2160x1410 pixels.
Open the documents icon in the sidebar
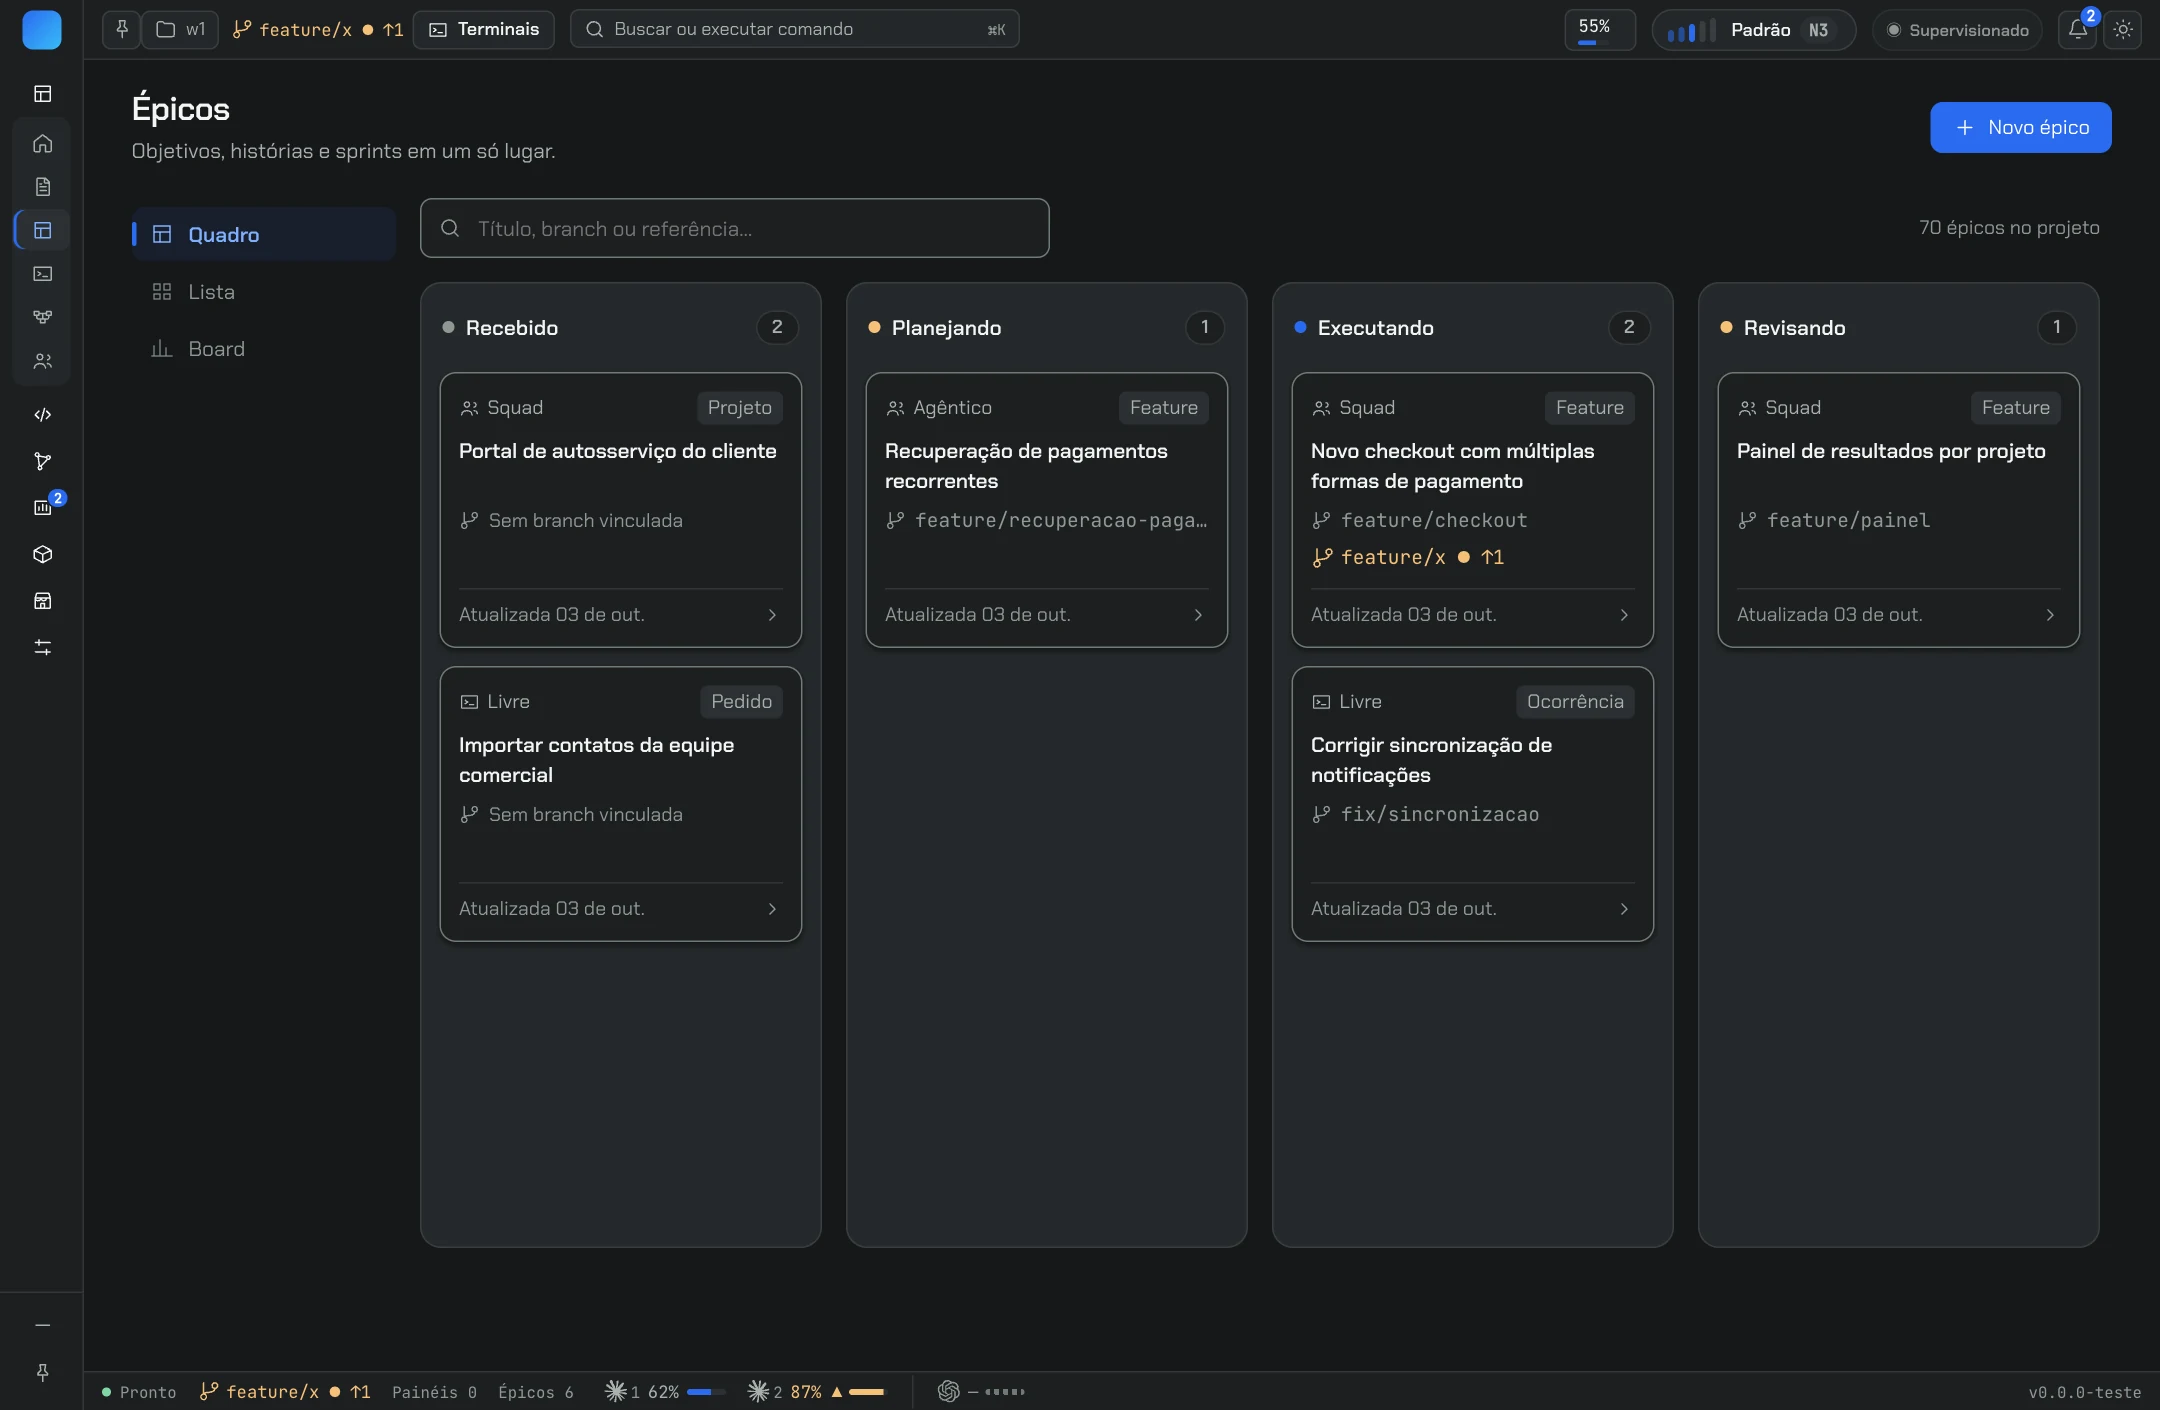point(43,187)
